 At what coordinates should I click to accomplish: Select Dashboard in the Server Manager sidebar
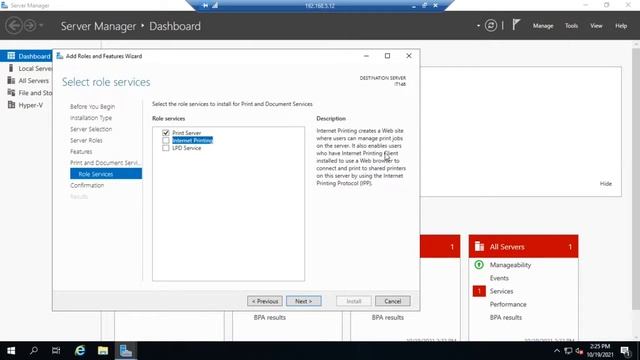point(26,56)
